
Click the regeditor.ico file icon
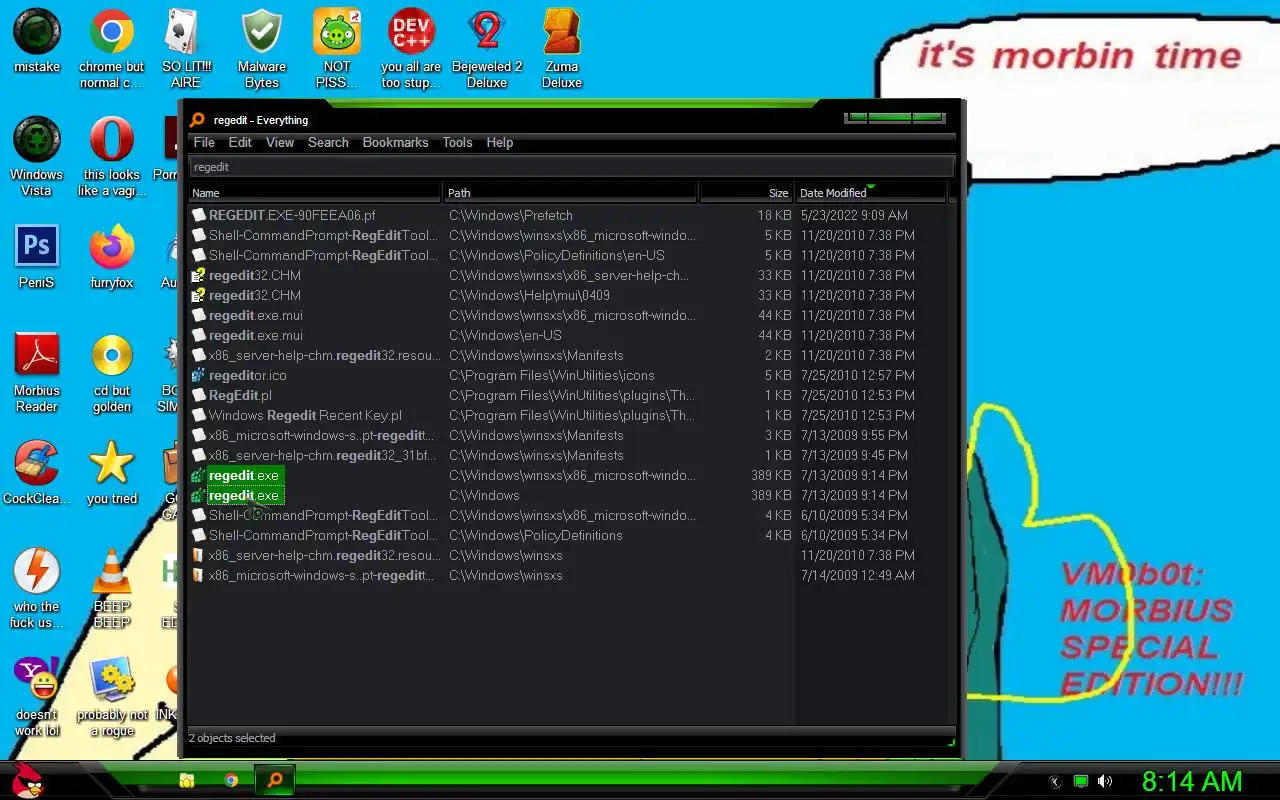click(198, 375)
